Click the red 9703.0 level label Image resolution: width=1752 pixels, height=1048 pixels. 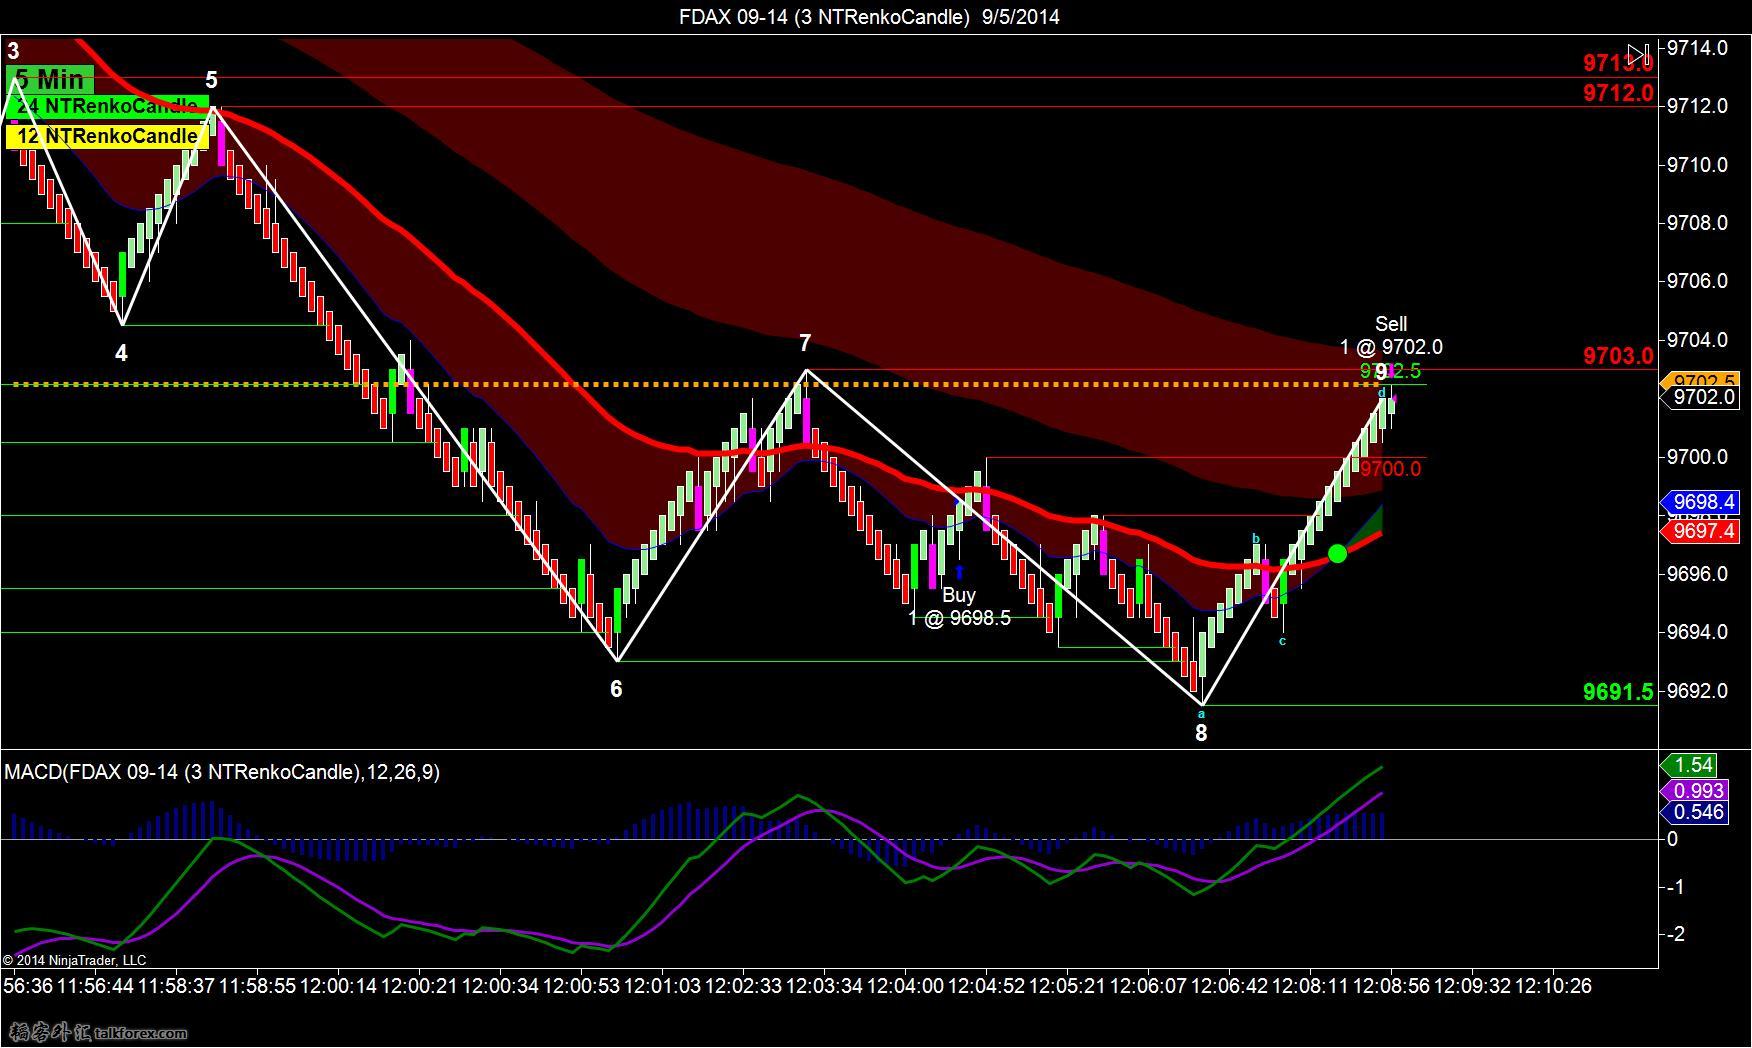pos(1618,356)
